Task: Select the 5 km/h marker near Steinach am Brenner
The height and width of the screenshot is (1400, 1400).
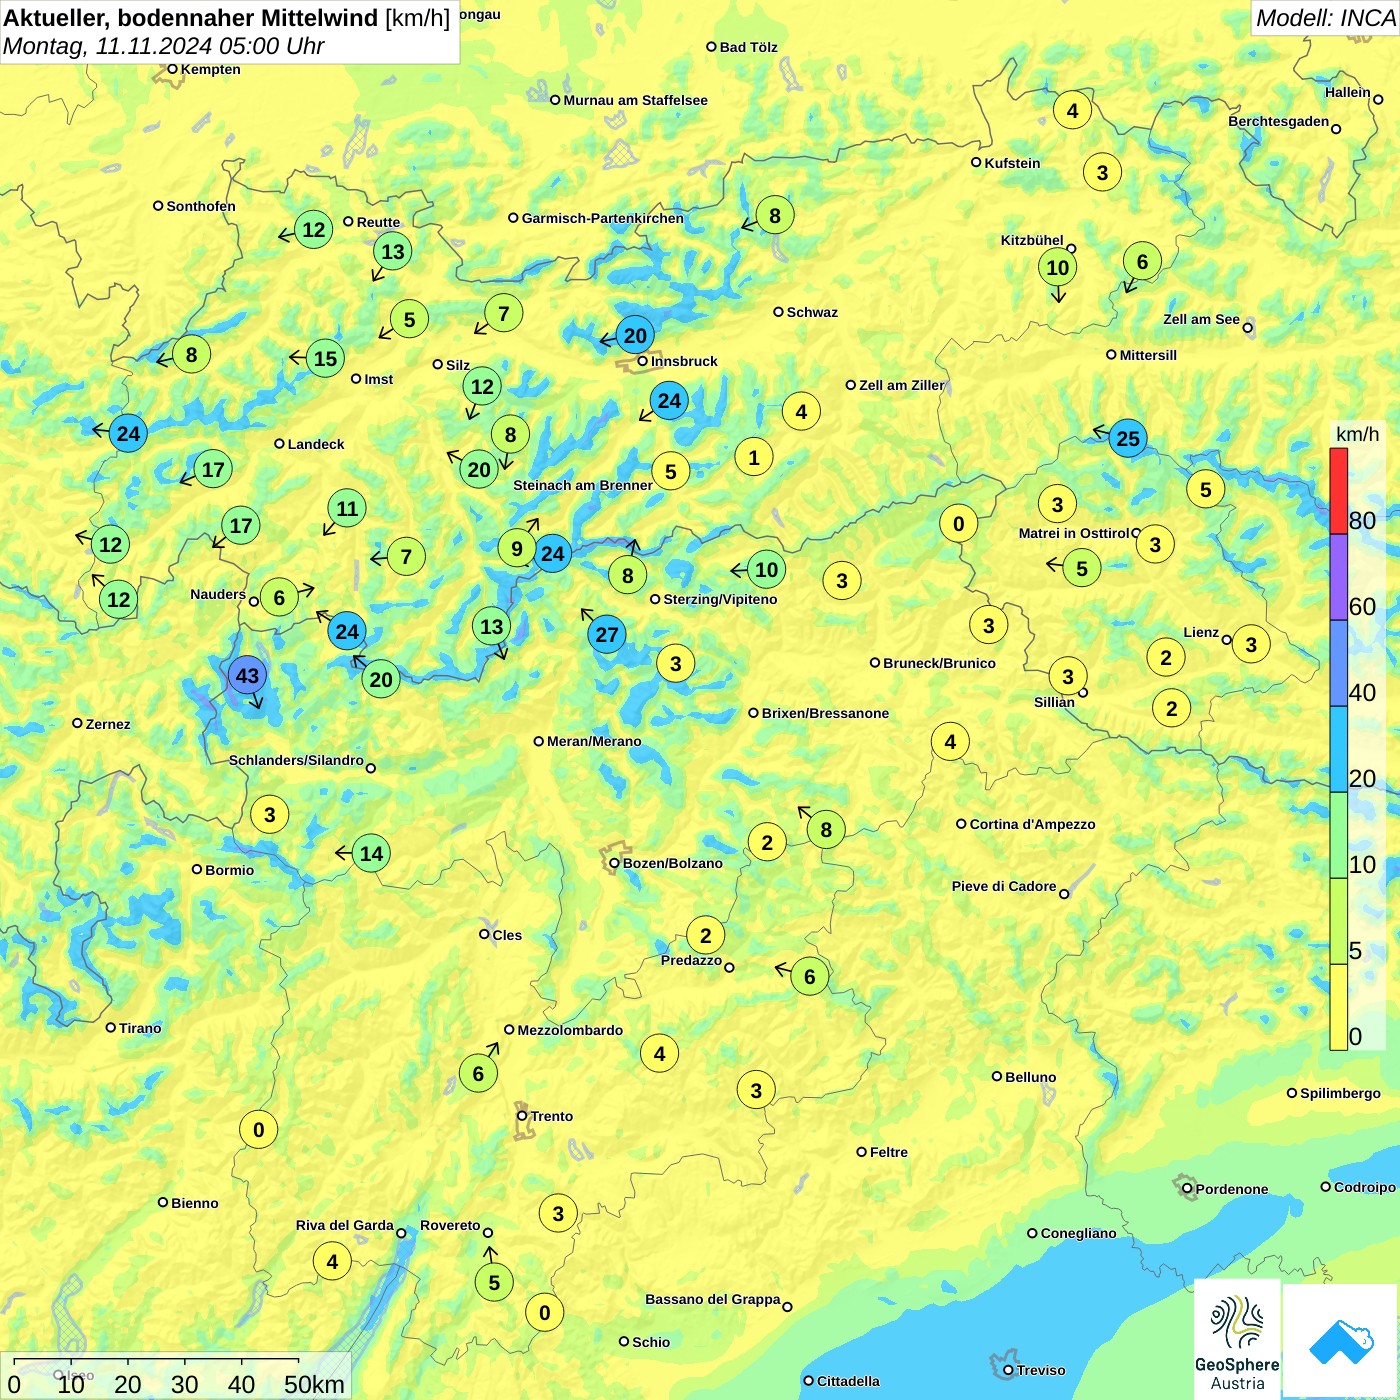Action: pyautogui.click(x=671, y=471)
